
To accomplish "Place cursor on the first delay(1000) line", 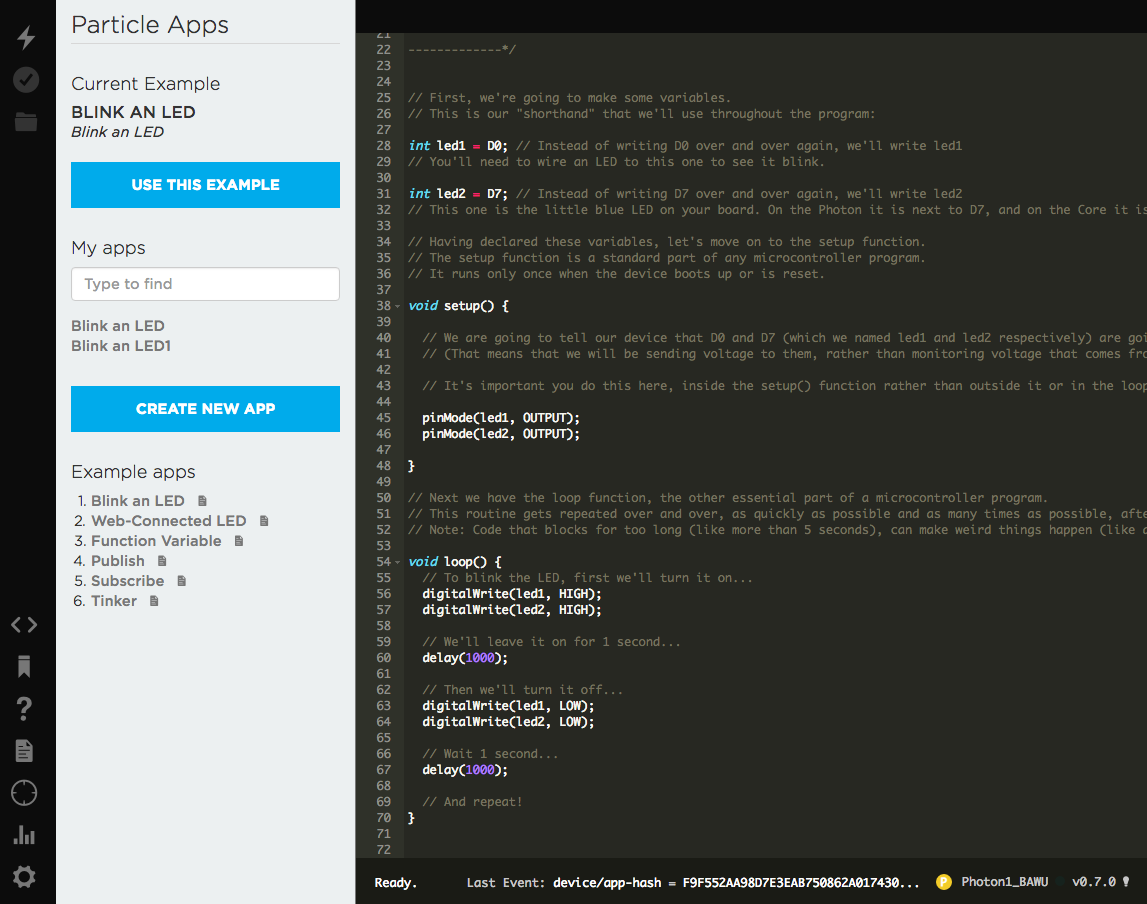I will (465, 658).
